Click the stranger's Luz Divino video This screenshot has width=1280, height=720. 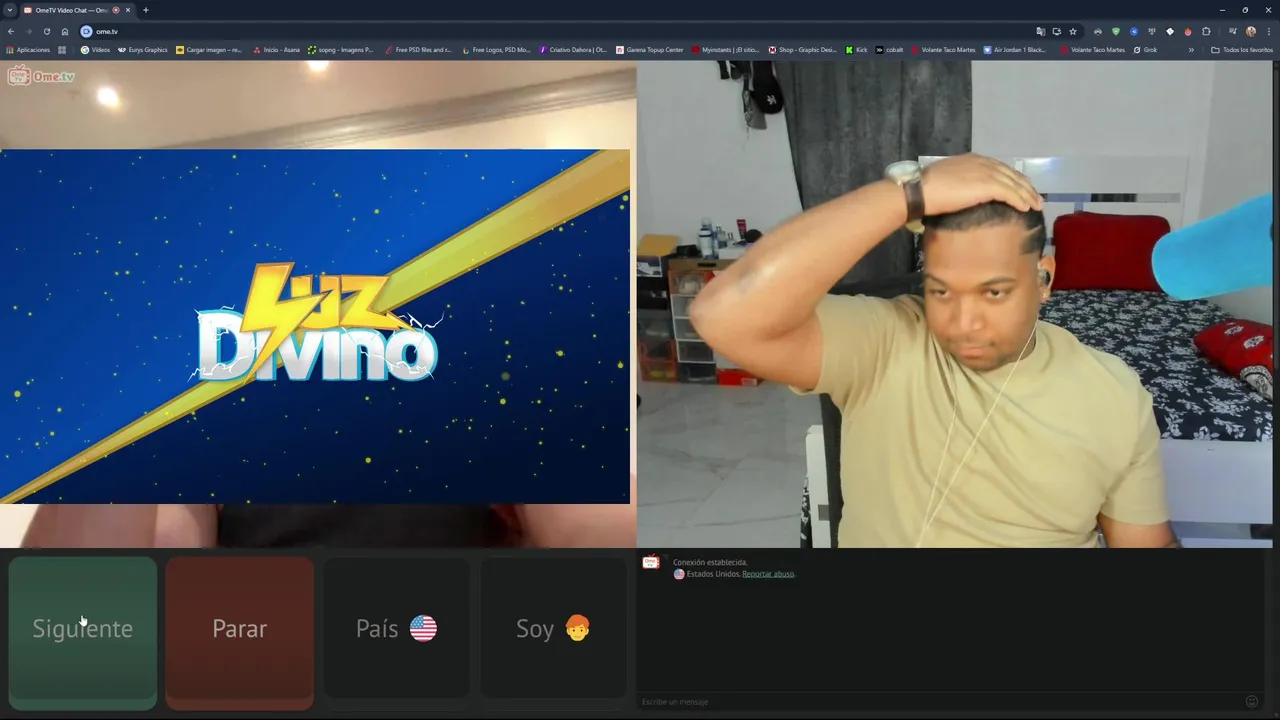(x=315, y=326)
